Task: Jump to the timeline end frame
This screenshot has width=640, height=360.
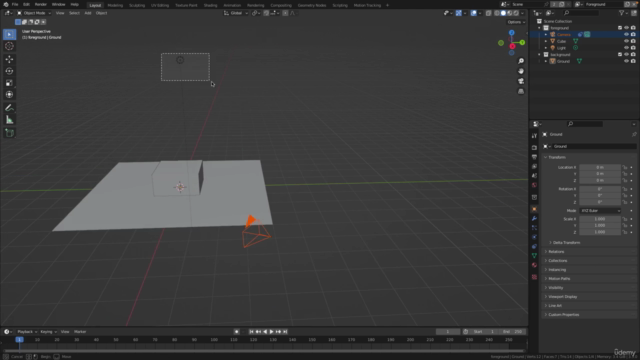Action: (x=285, y=332)
